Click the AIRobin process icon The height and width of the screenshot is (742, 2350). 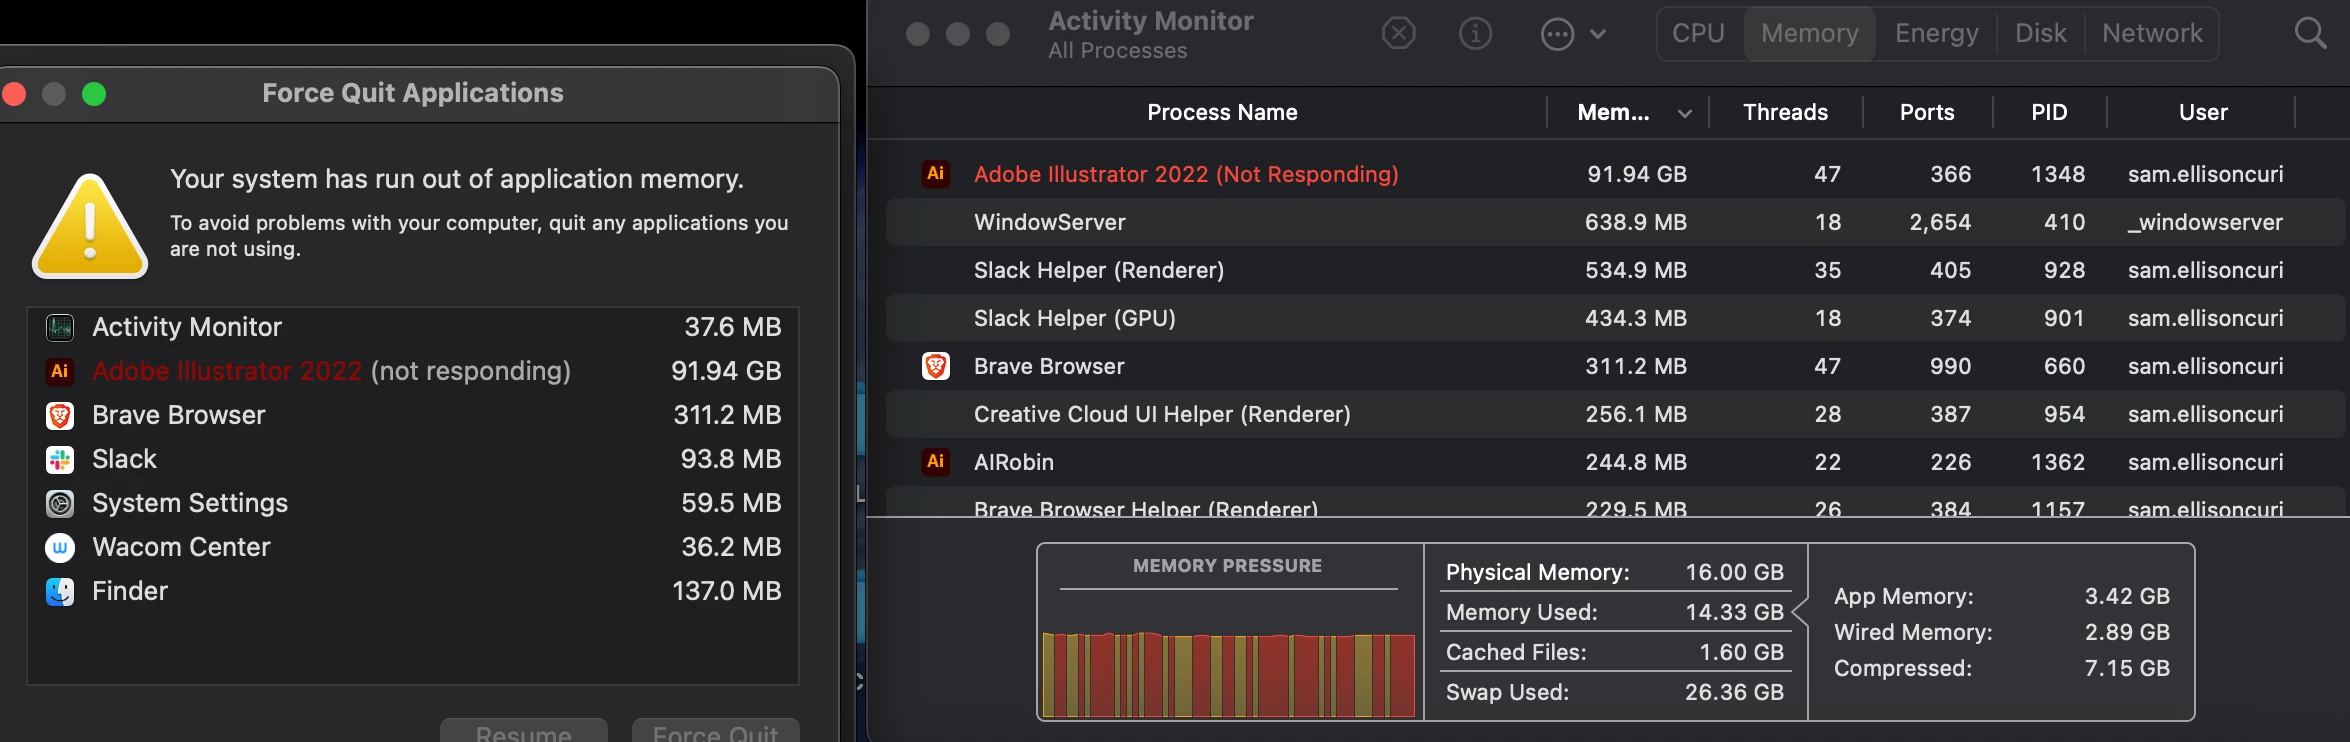point(935,462)
